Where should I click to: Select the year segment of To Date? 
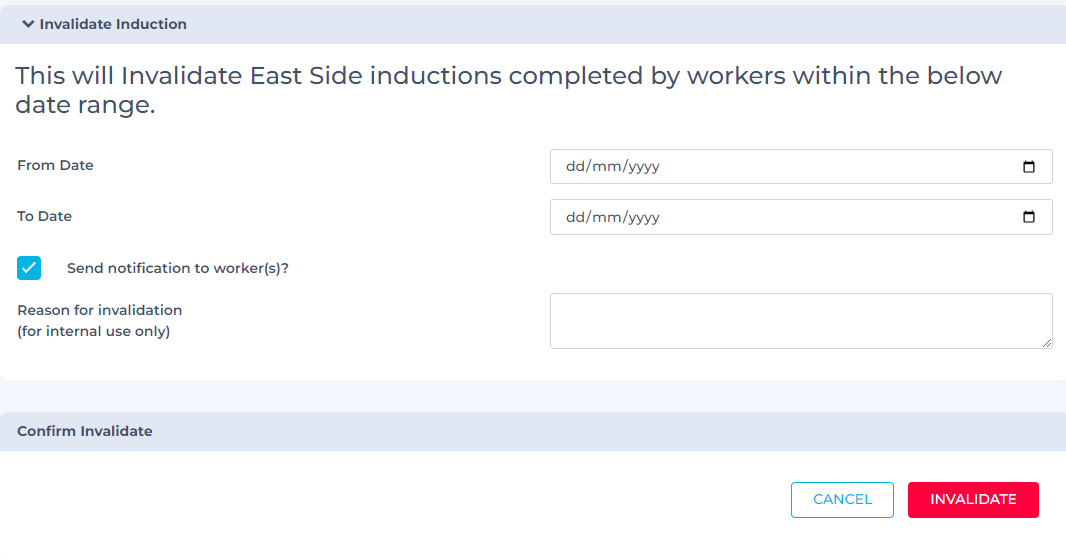tap(644, 217)
